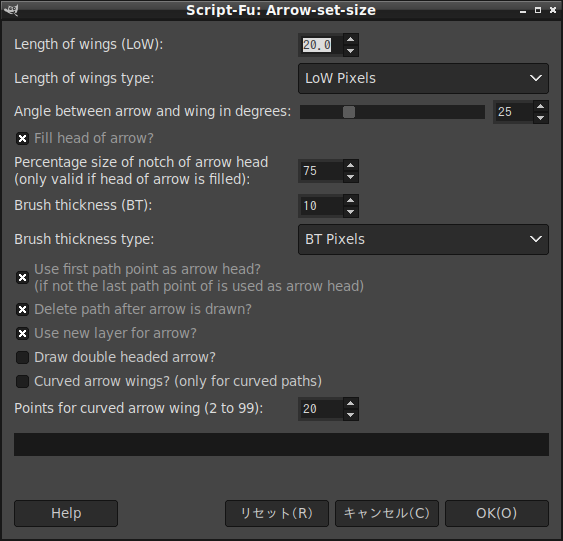Increase curved wing points with up arrow
The height and width of the screenshot is (541, 563).
350,403
